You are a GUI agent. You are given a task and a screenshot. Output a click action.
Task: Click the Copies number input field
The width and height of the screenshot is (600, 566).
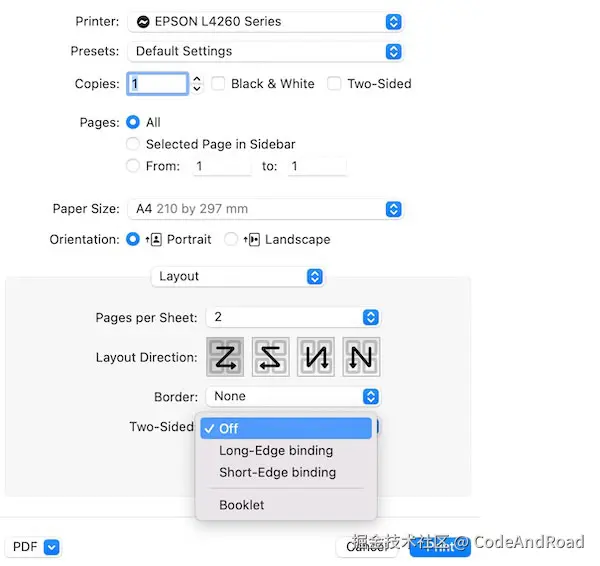point(158,84)
